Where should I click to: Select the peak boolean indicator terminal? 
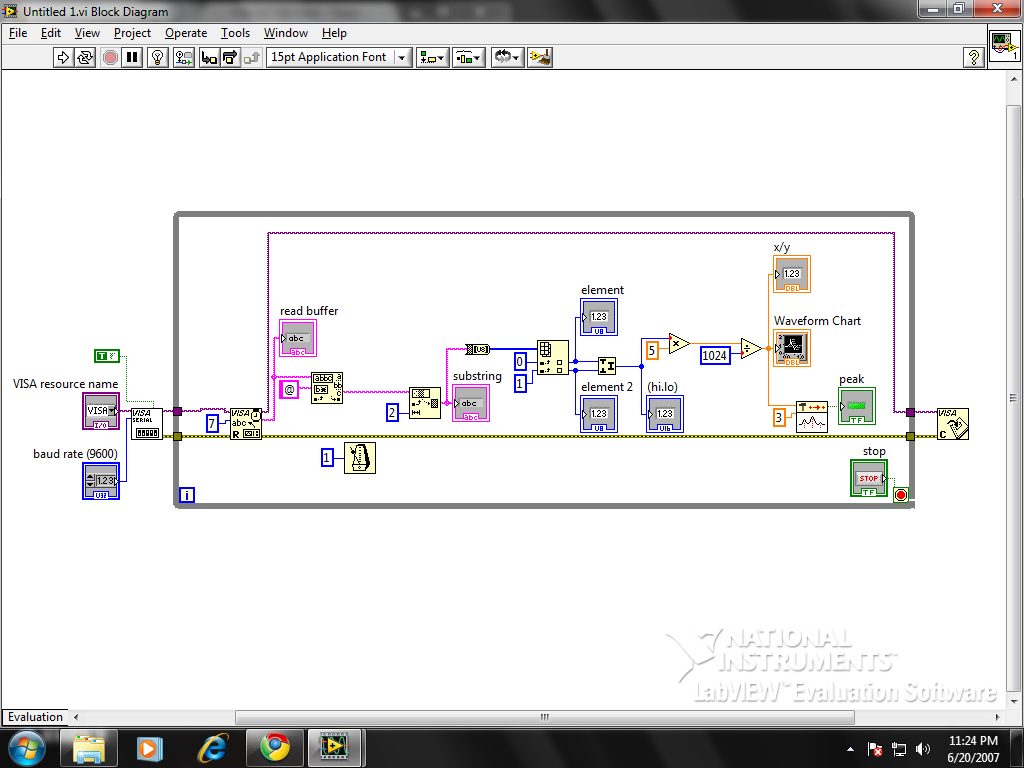857,406
